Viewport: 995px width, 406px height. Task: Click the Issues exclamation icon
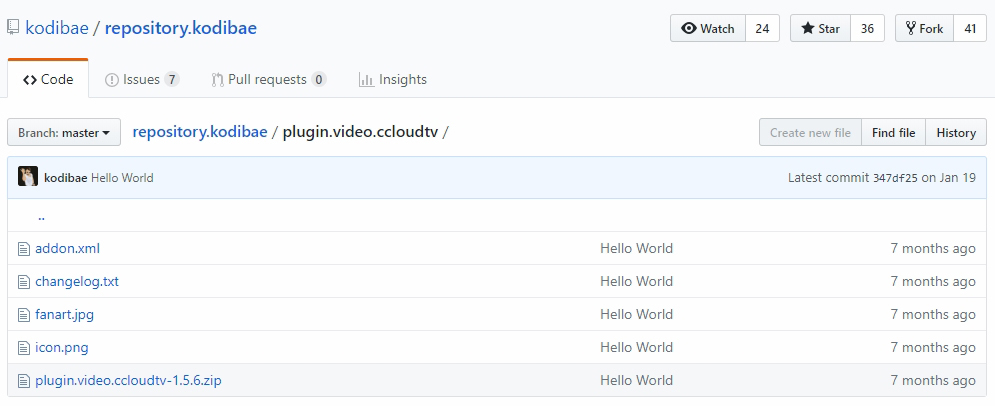pyautogui.click(x=112, y=80)
